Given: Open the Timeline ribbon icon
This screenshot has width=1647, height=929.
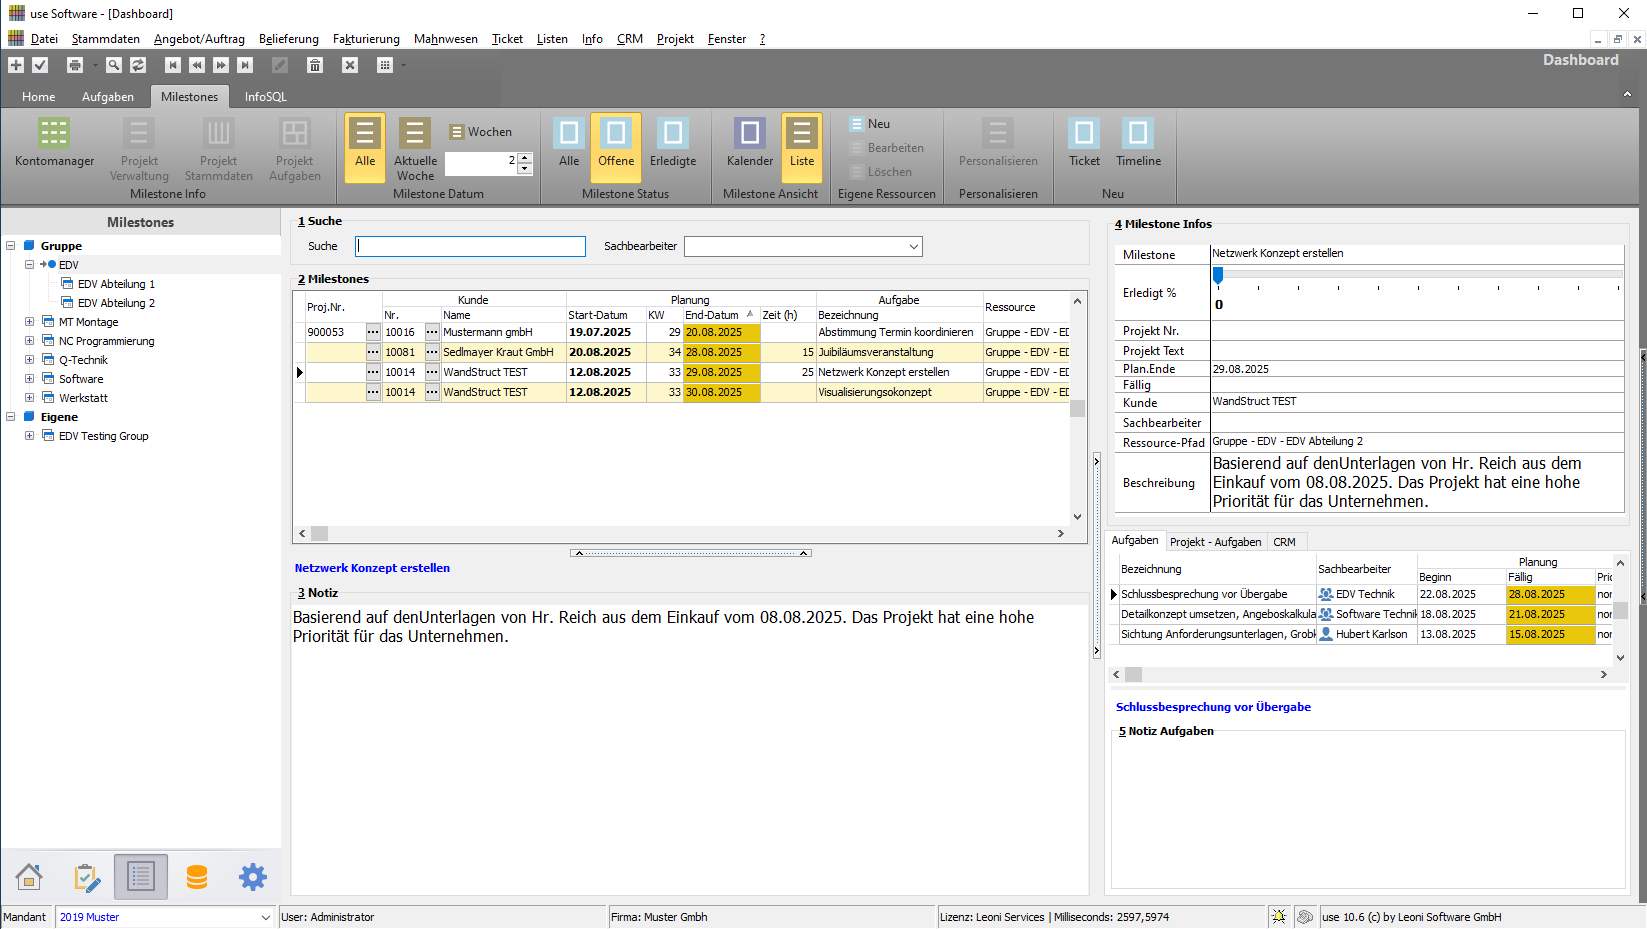Looking at the screenshot, I should pos(1138,142).
